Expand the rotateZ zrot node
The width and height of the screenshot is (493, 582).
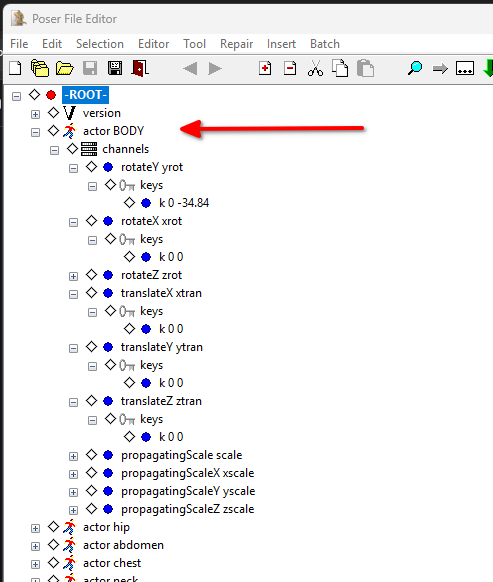[x=74, y=277]
